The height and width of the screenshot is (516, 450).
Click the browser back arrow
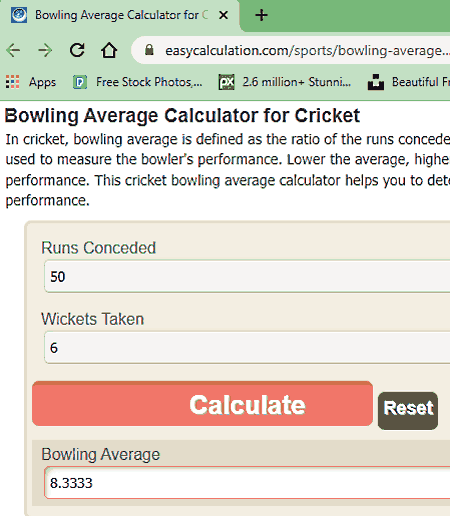click(13, 51)
